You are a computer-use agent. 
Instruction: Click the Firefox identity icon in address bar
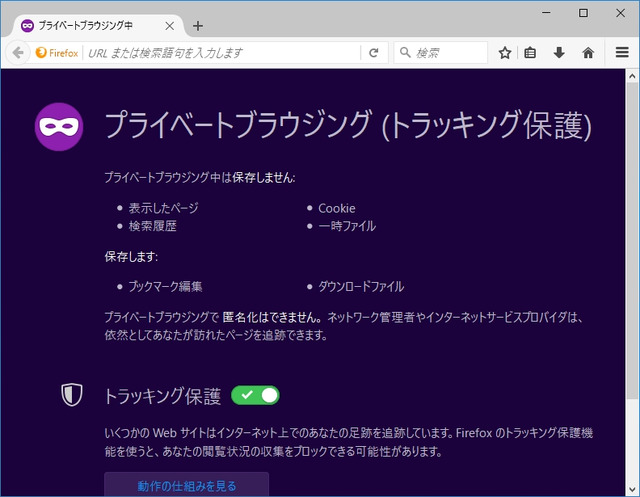57,53
